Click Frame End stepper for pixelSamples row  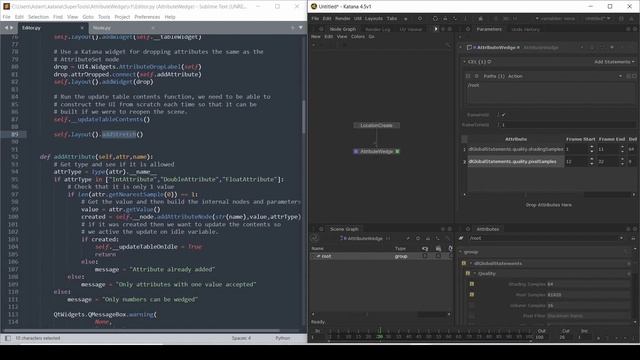[622, 162]
